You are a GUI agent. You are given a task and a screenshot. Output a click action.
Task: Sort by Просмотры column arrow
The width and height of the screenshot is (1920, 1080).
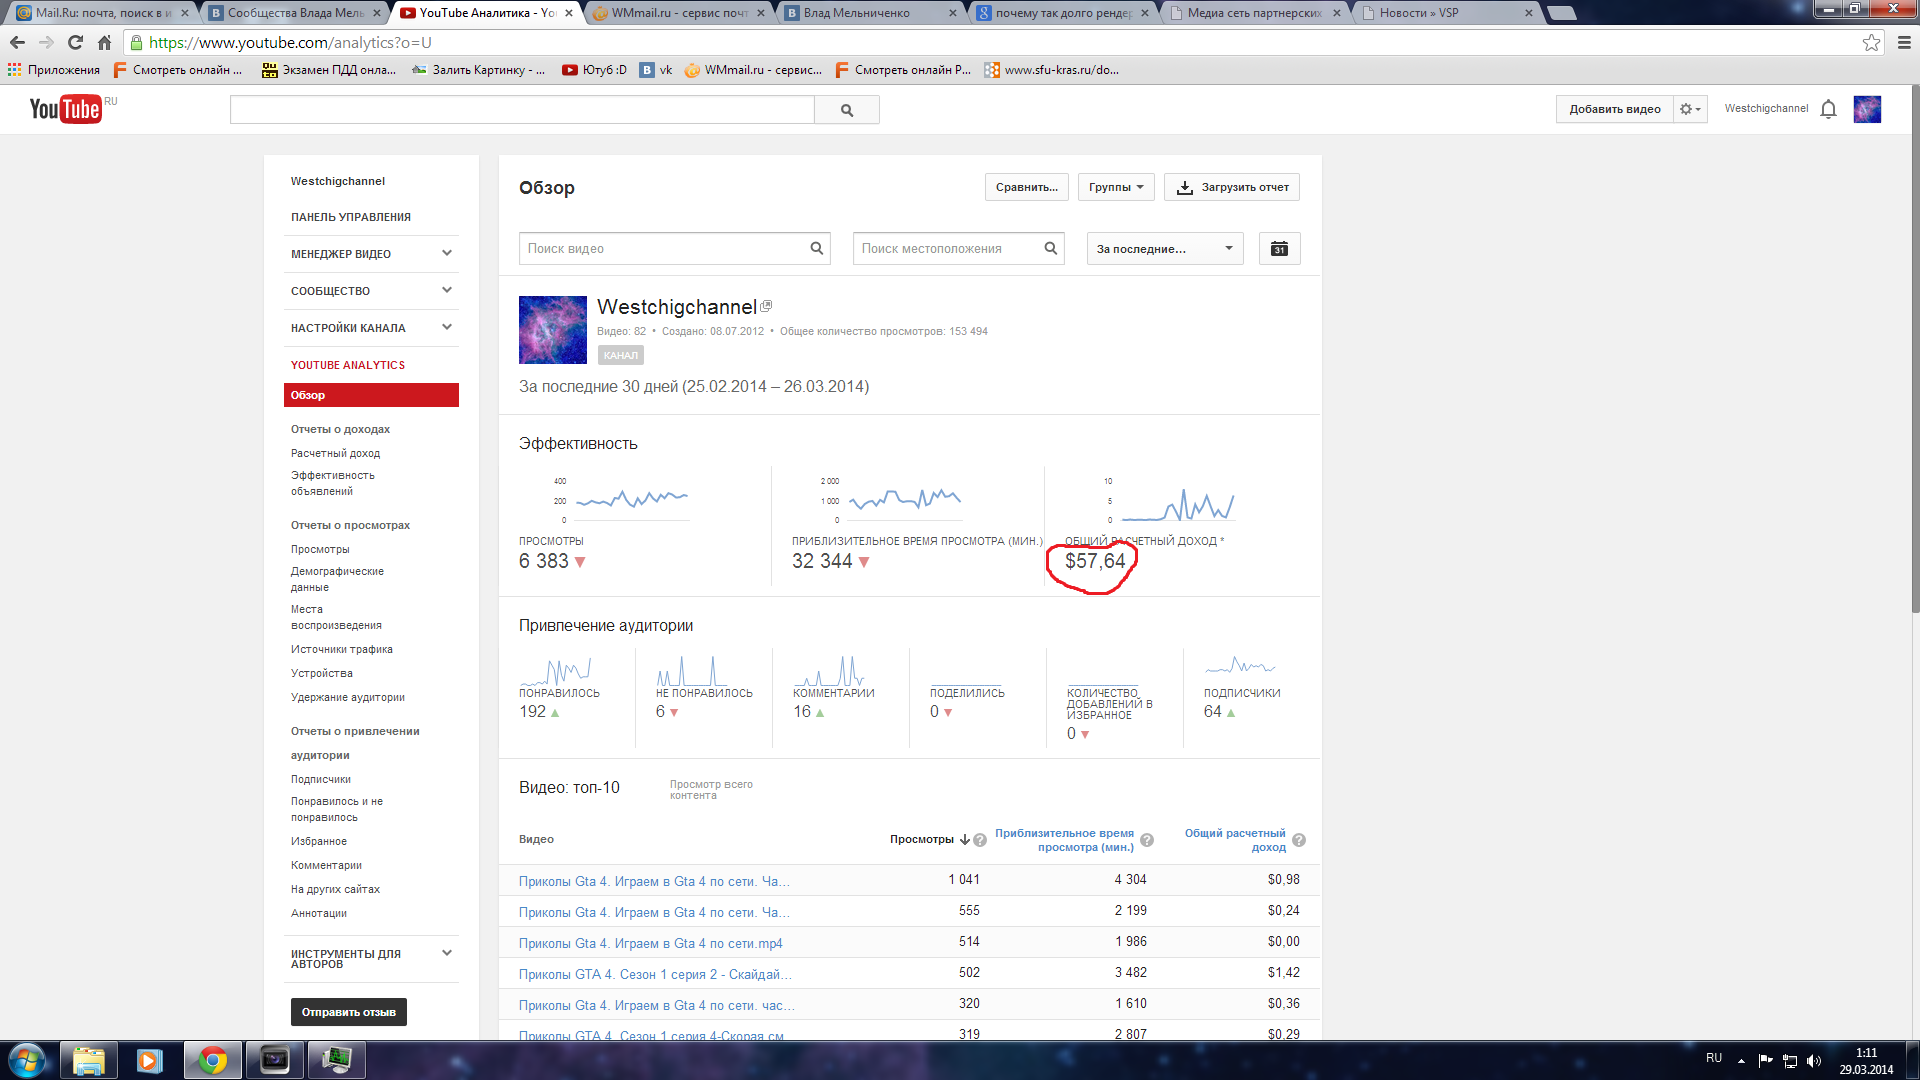[x=965, y=840]
